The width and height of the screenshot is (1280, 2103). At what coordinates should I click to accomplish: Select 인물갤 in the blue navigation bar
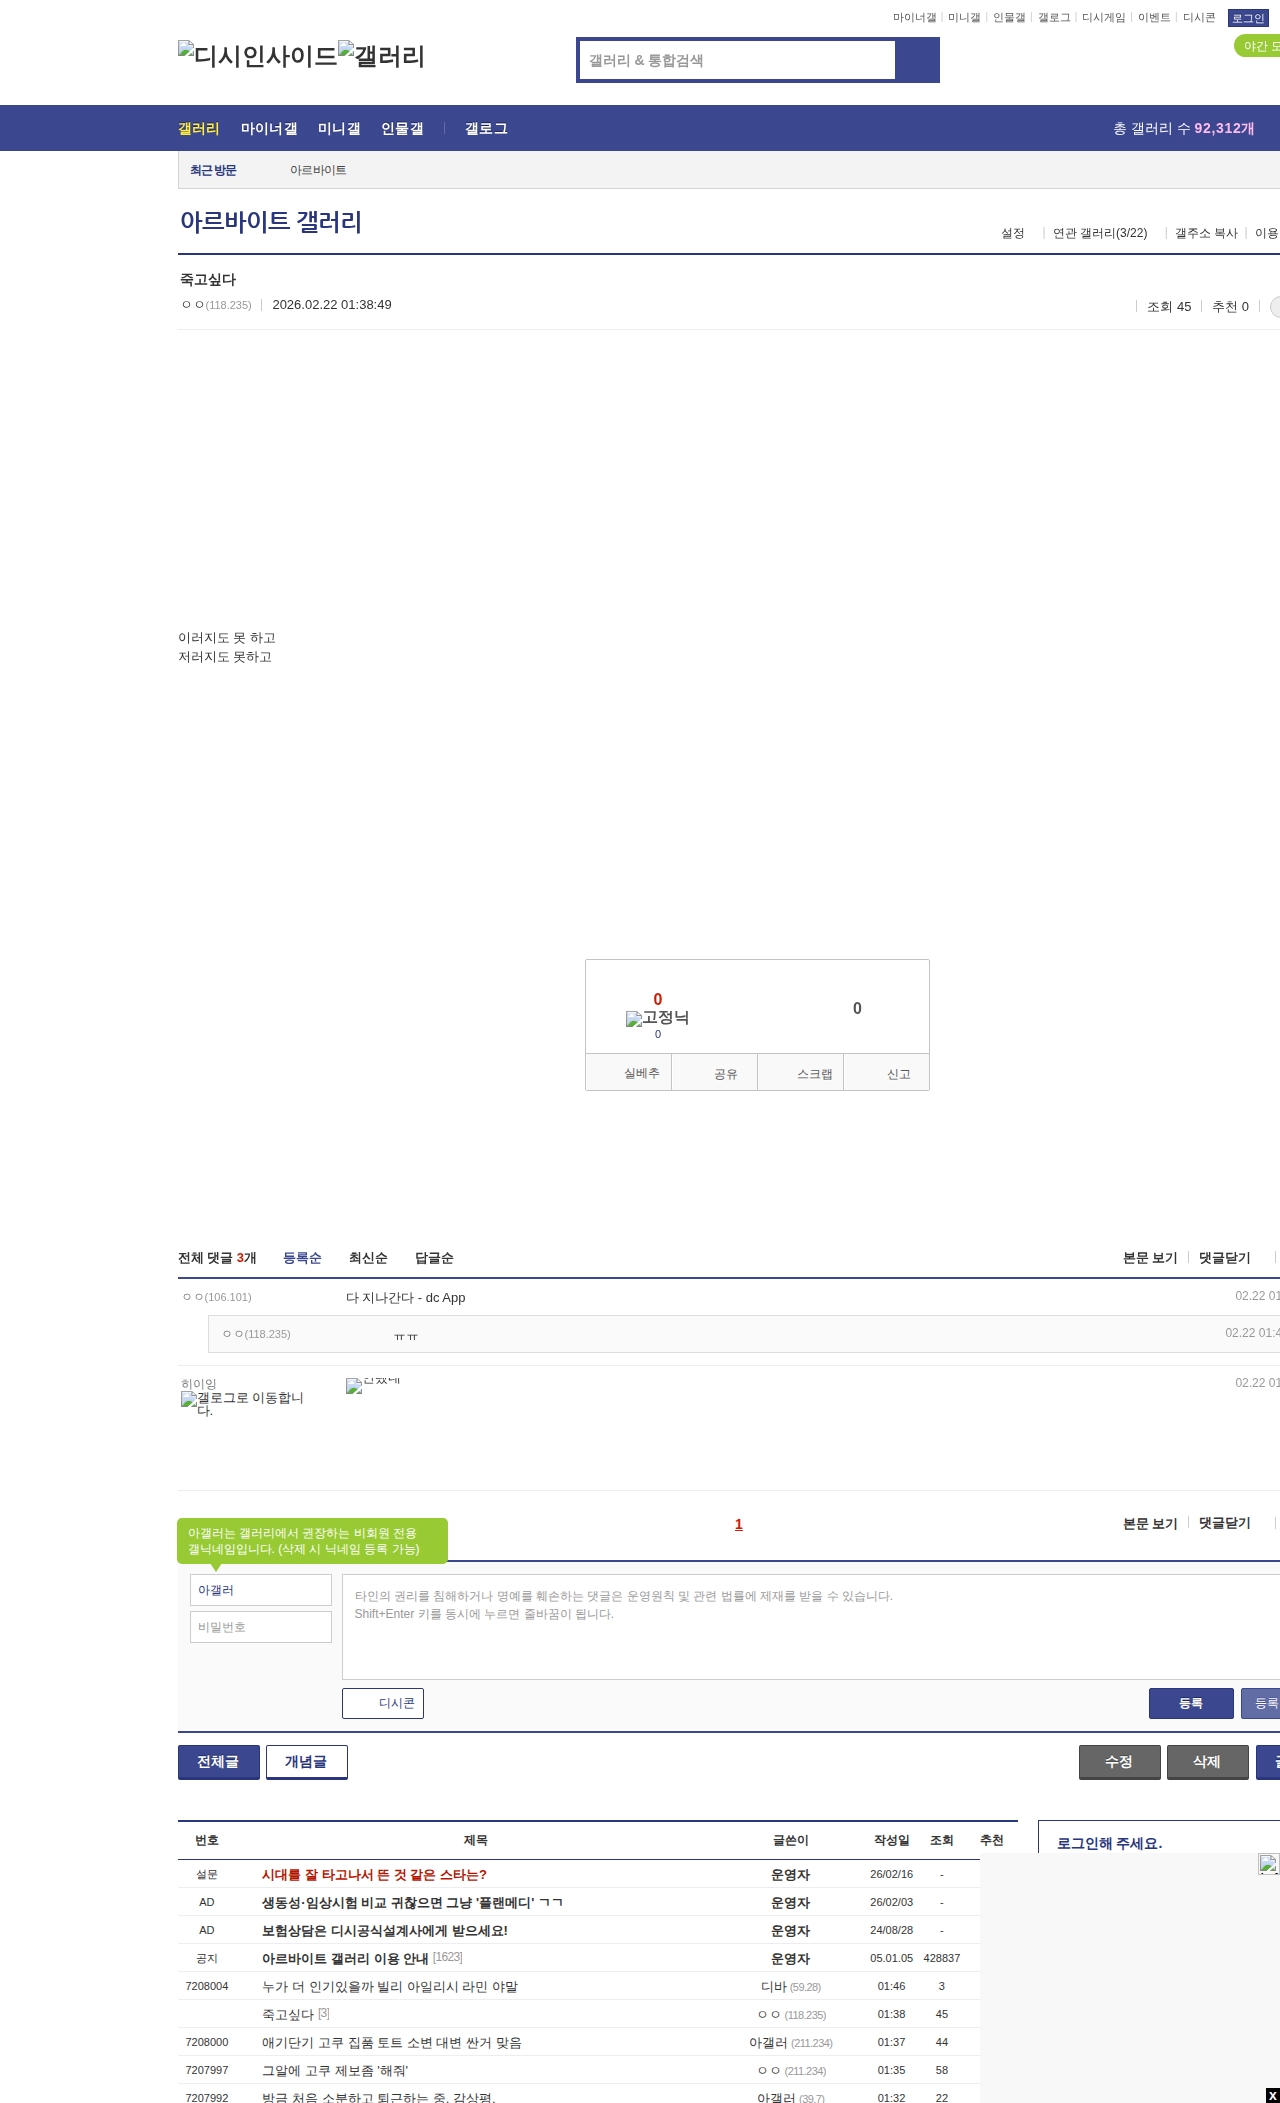point(402,129)
